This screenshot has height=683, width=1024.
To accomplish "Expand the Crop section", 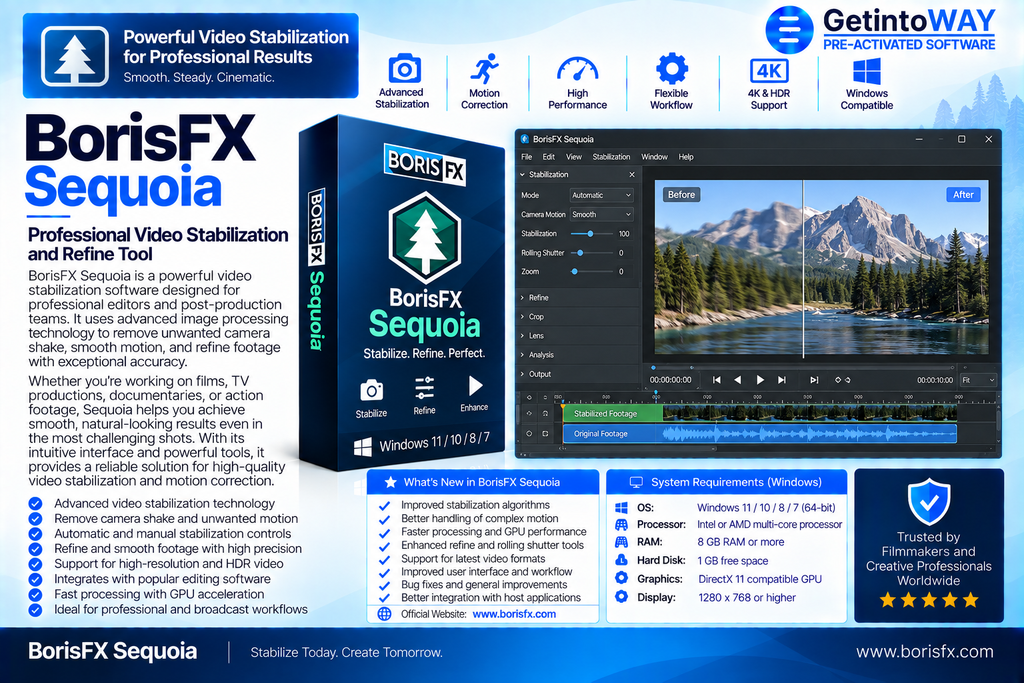I will coord(522,317).
